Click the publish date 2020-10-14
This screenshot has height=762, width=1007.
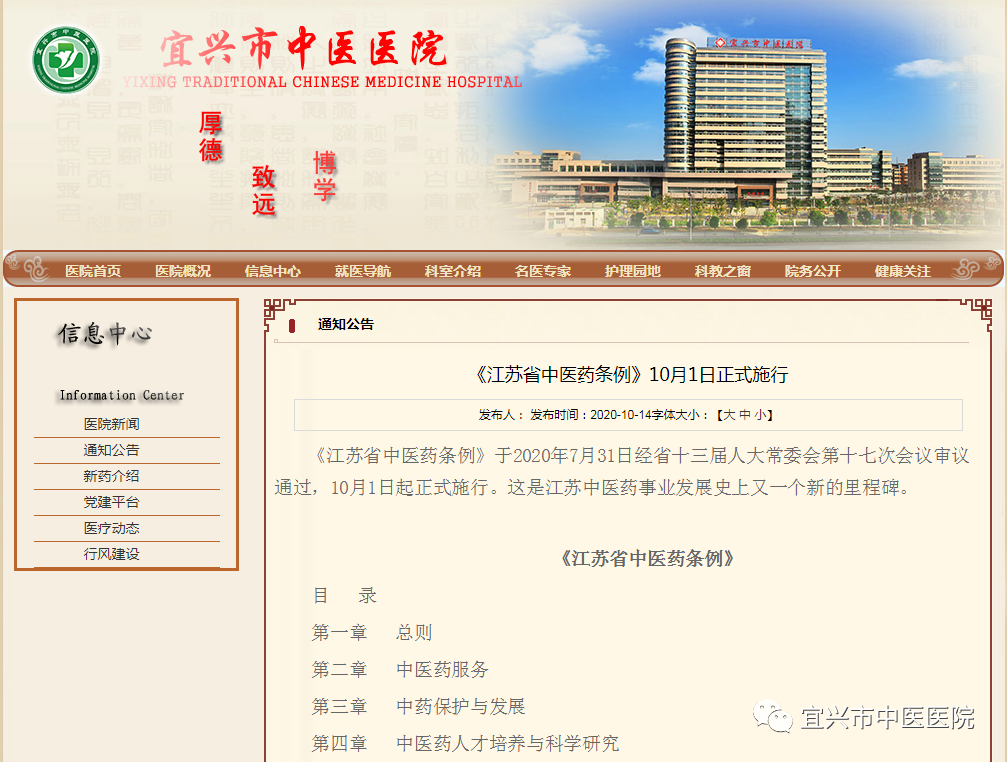tap(620, 415)
